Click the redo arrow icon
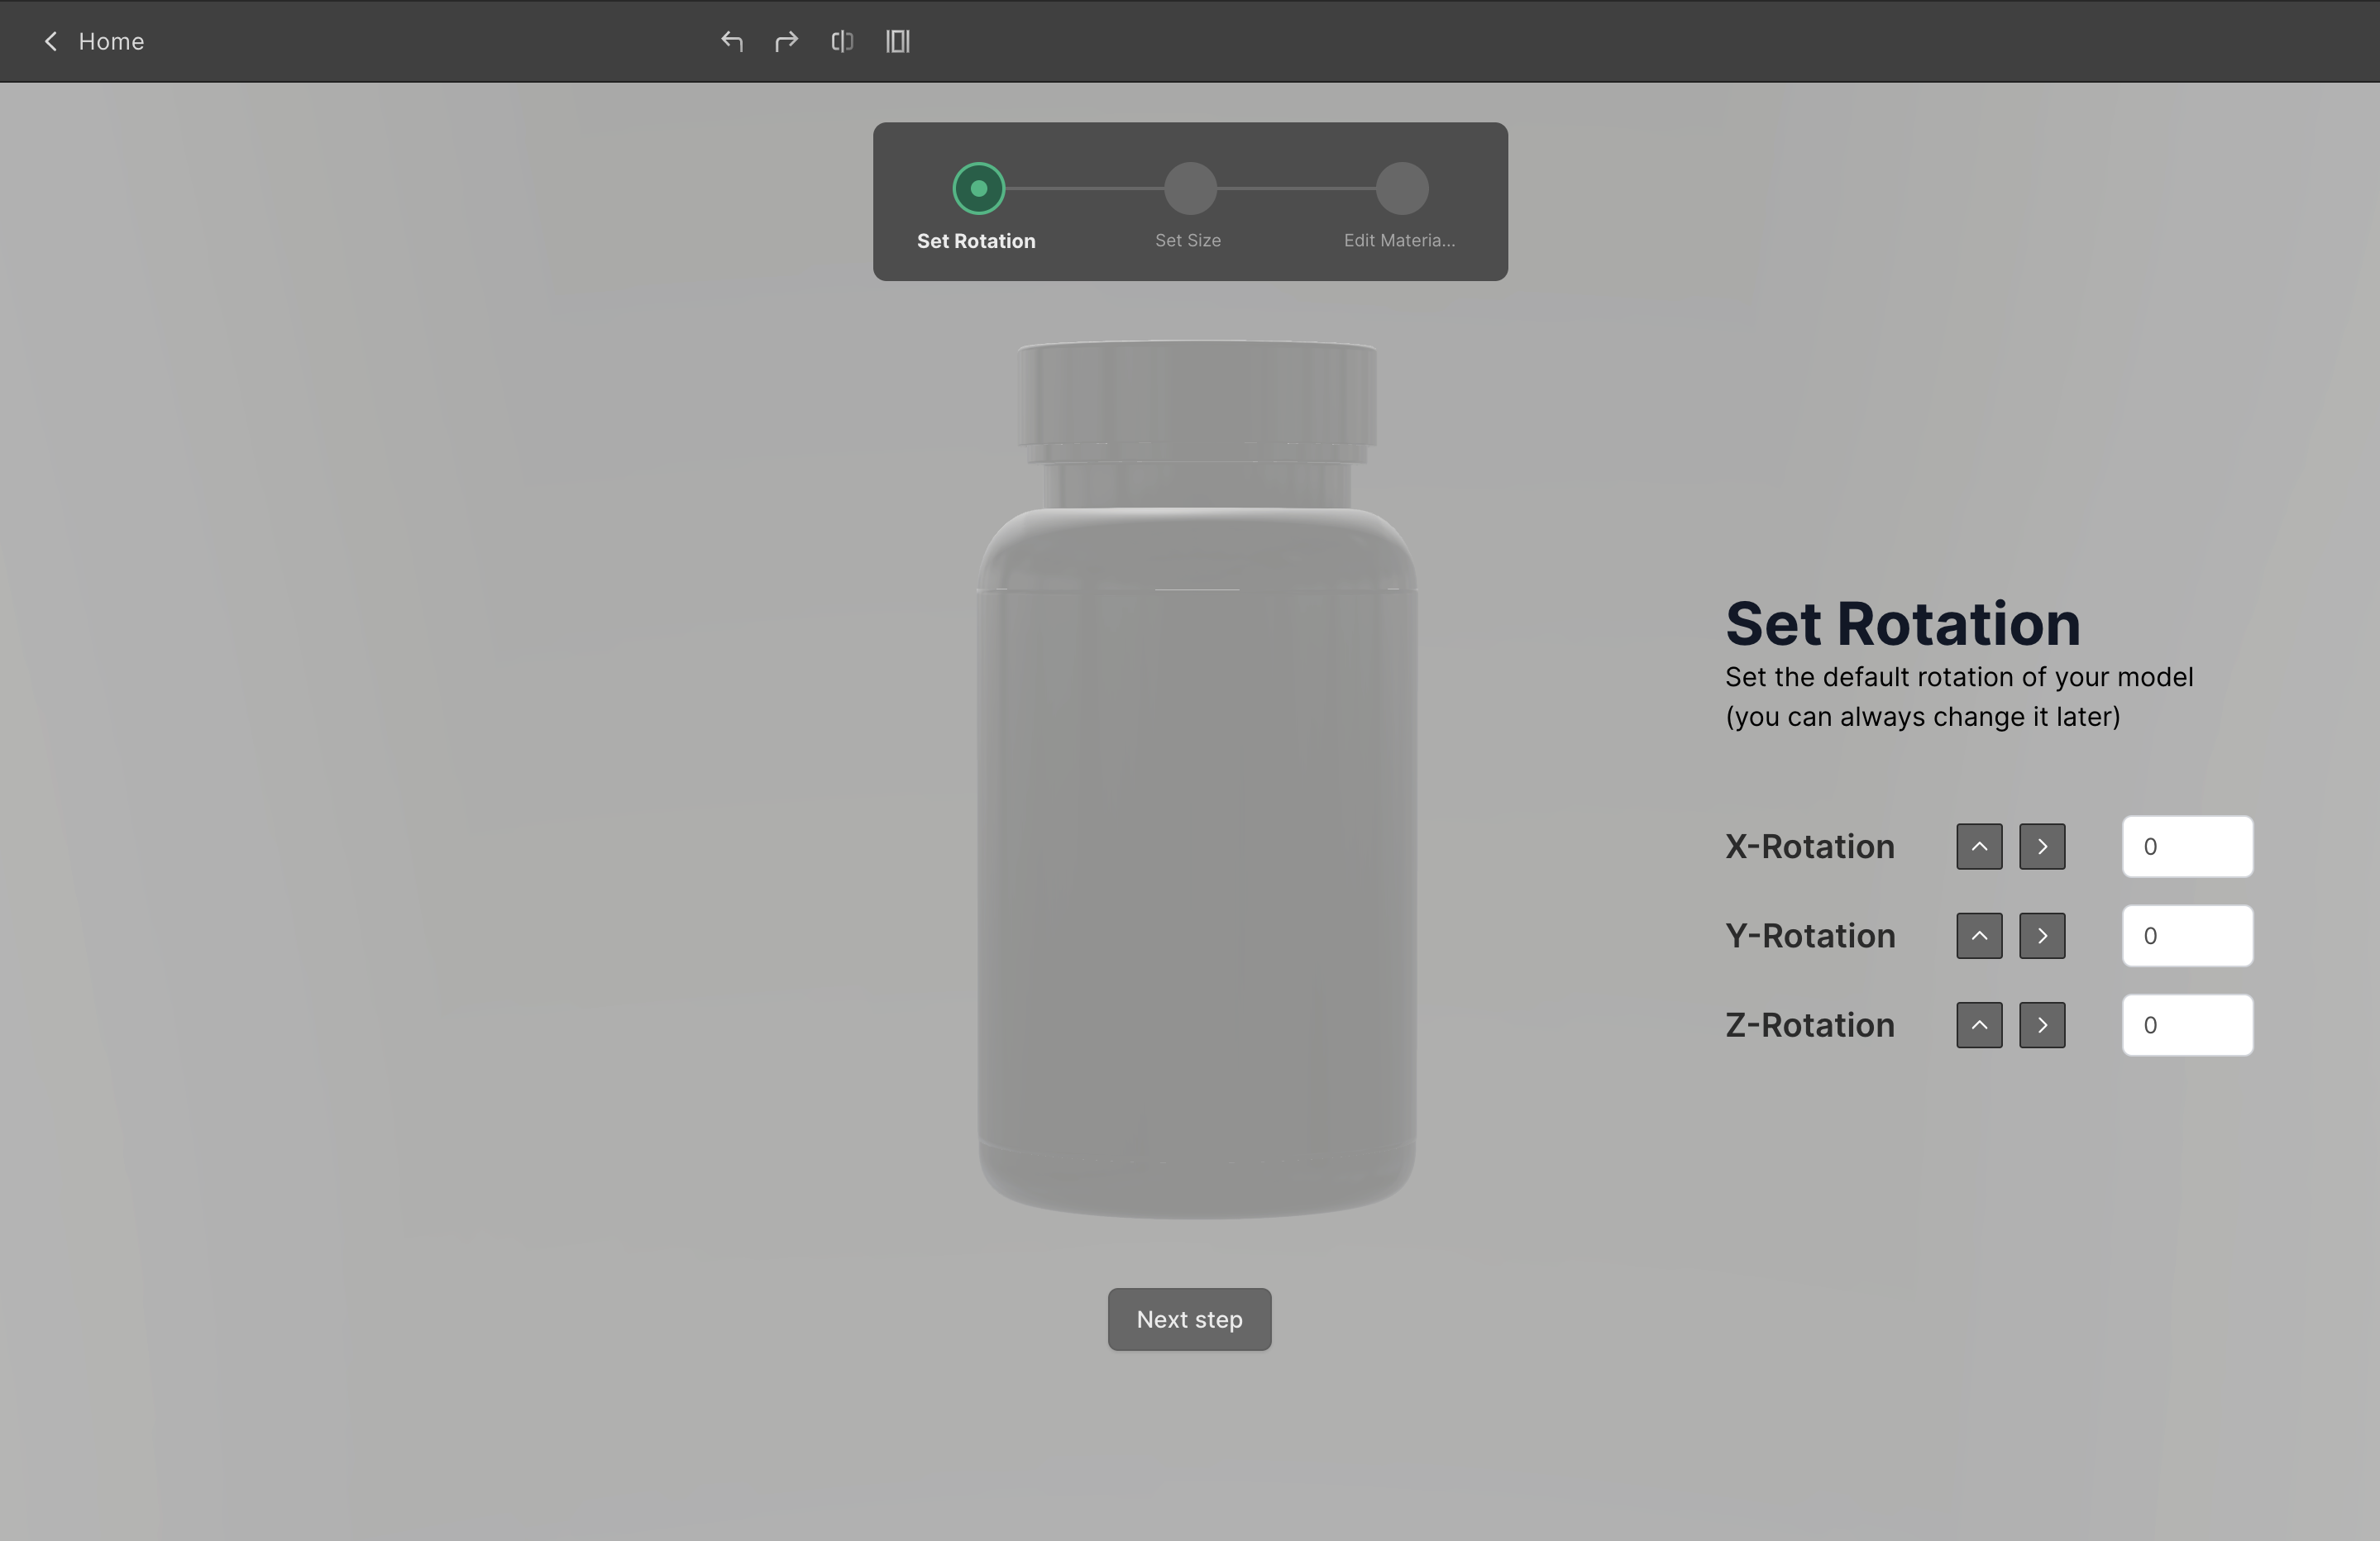 pyautogui.click(x=787, y=41)
